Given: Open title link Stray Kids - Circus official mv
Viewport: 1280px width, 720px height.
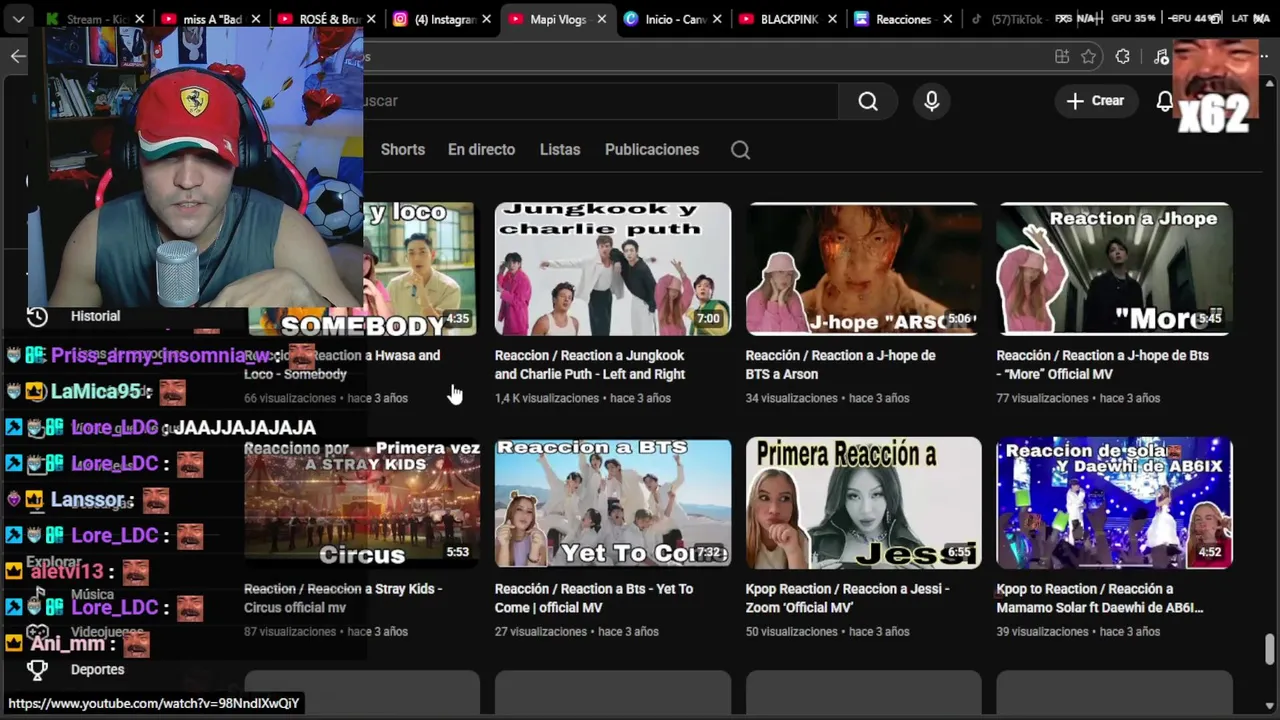Looking at the screenshot, I should tap(343, 598).
